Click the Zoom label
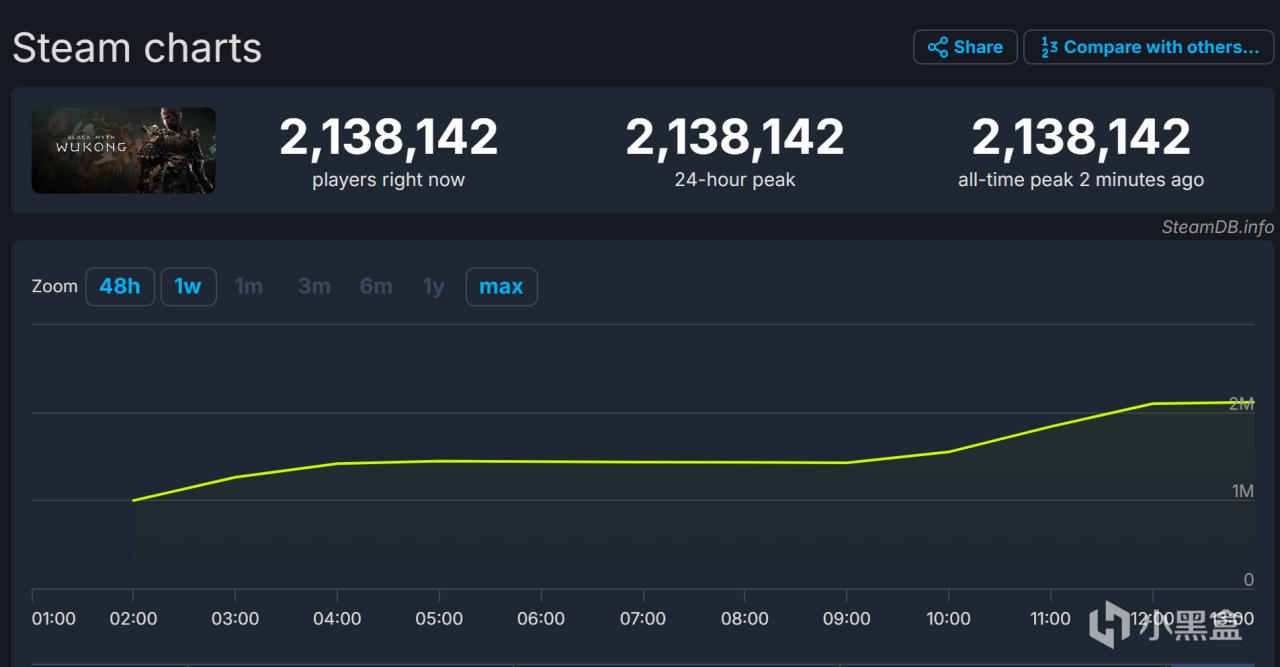1280x667 pixels. click(54, 286)
